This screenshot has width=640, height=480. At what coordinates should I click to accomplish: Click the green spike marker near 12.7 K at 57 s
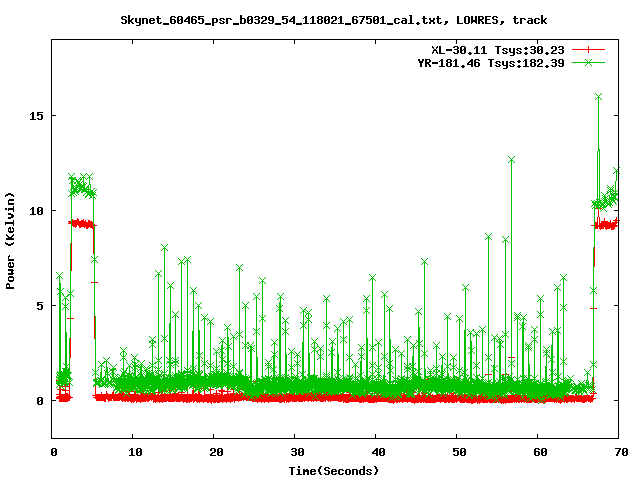coord(511,160)
